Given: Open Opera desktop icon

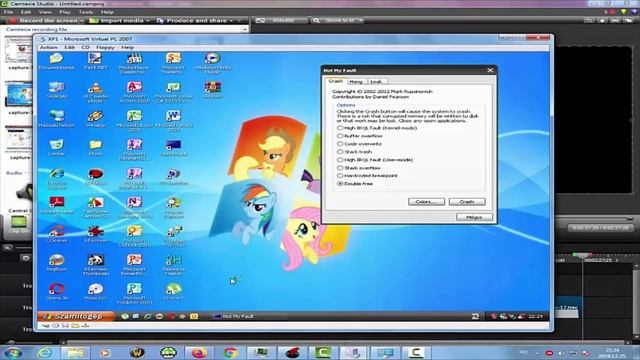Looking at the screenshot, I should pos(56,292).
